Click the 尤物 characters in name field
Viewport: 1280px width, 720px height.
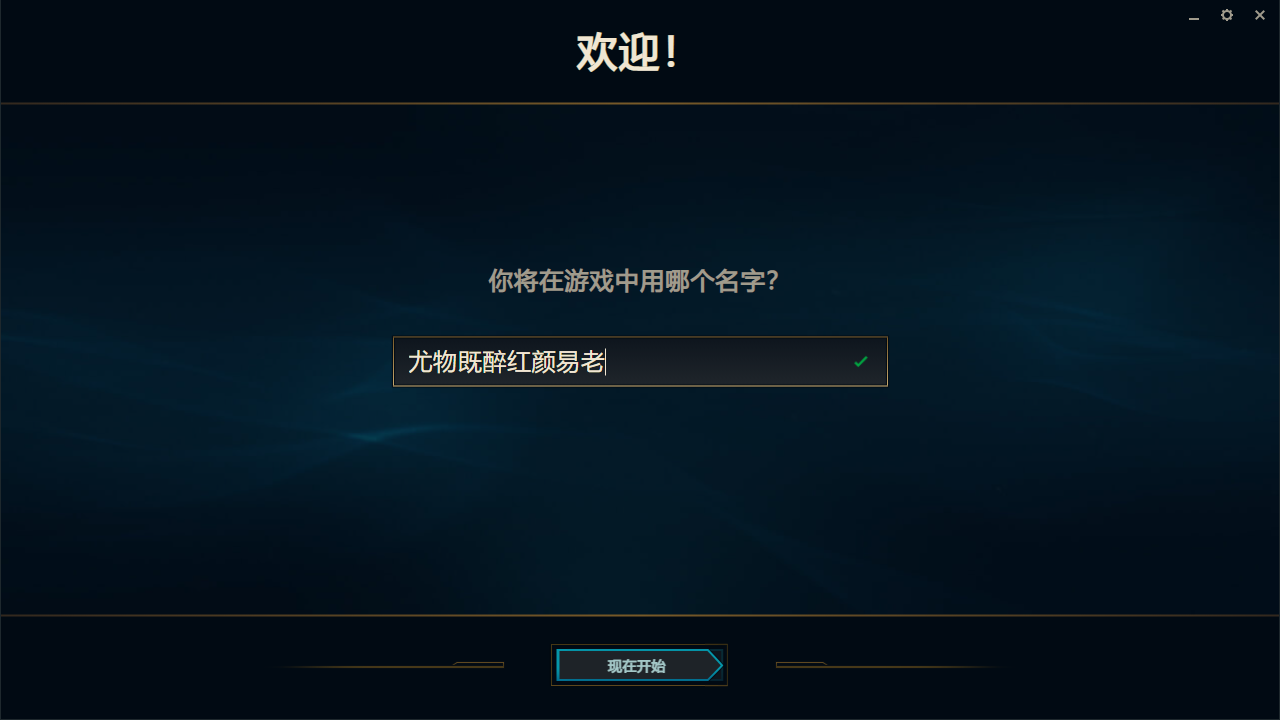point(432,361)
